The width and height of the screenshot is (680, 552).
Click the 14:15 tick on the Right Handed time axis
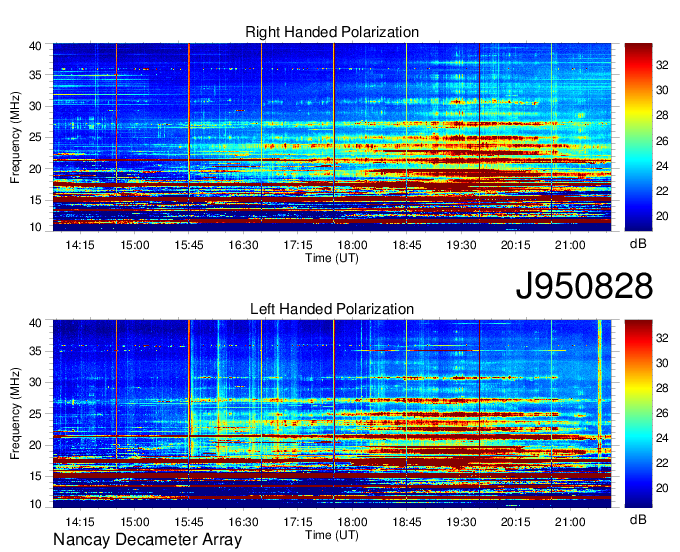tap(80, 245)
